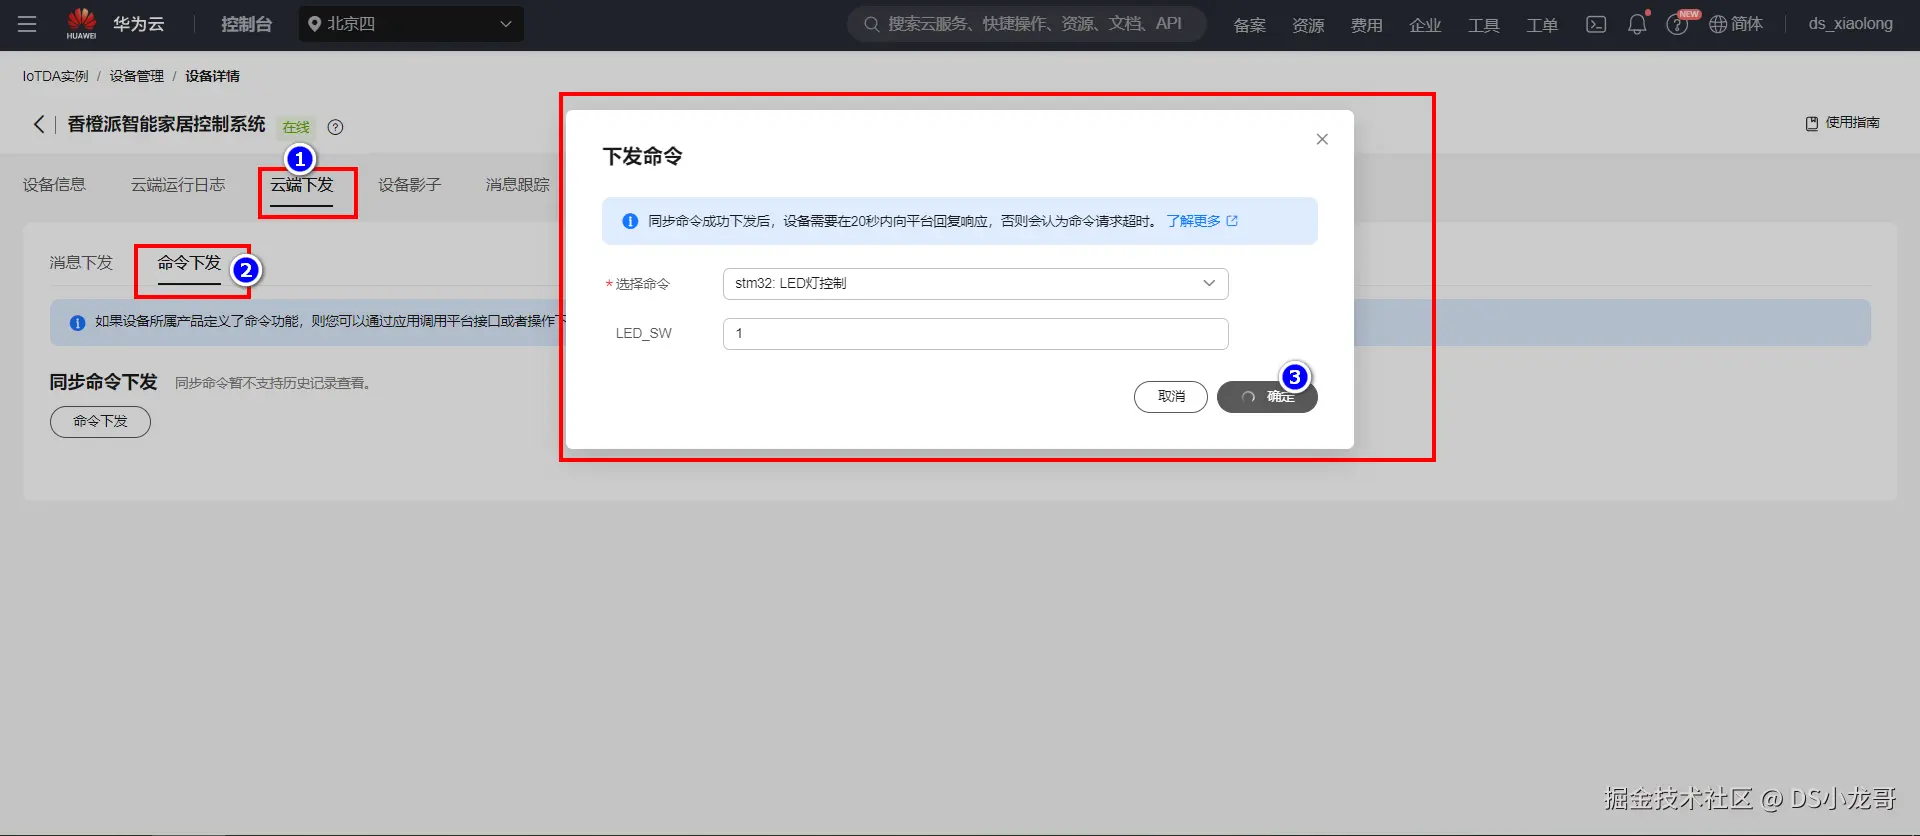Image resolution: width=1920 pixels, height=836 pixels.
Task: Open the region selector 北京四
Action: click(x=411, y=24)
